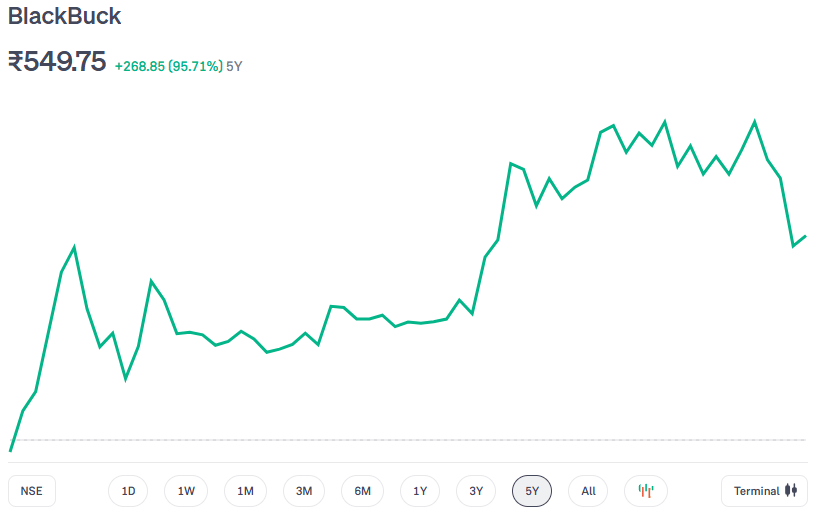Image resolution: width=815 pixels, height=514 pixels.
Task: Switch chart to 3Y range
Action: [476, 491]
